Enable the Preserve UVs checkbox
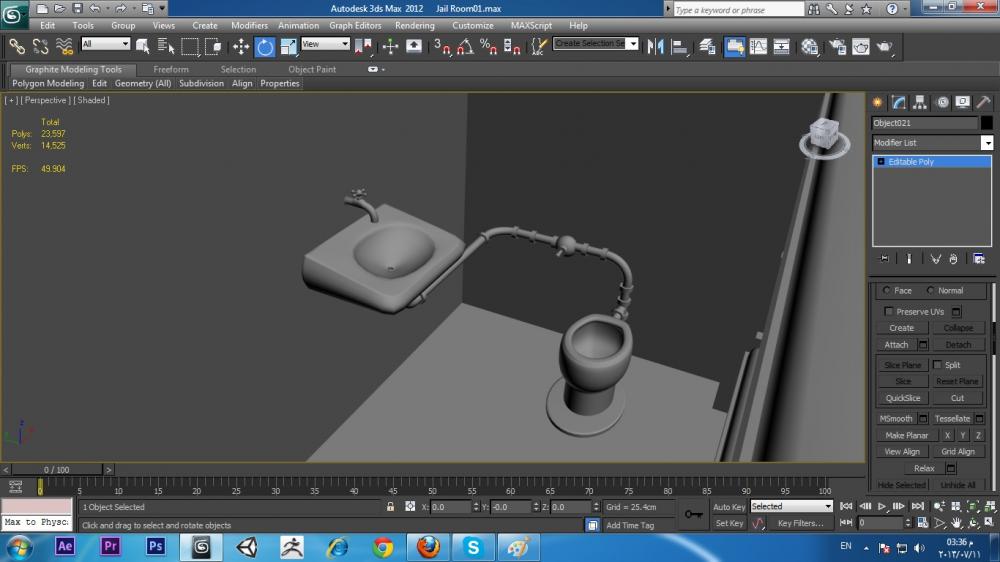The image size is (1000, 562). pyautogui.click(x=889, y=311)
